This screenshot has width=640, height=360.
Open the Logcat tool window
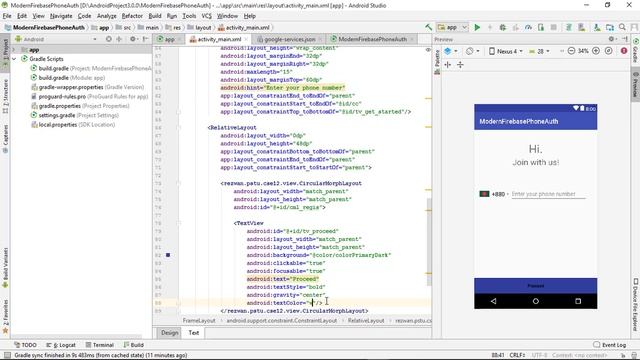[61, 345]
